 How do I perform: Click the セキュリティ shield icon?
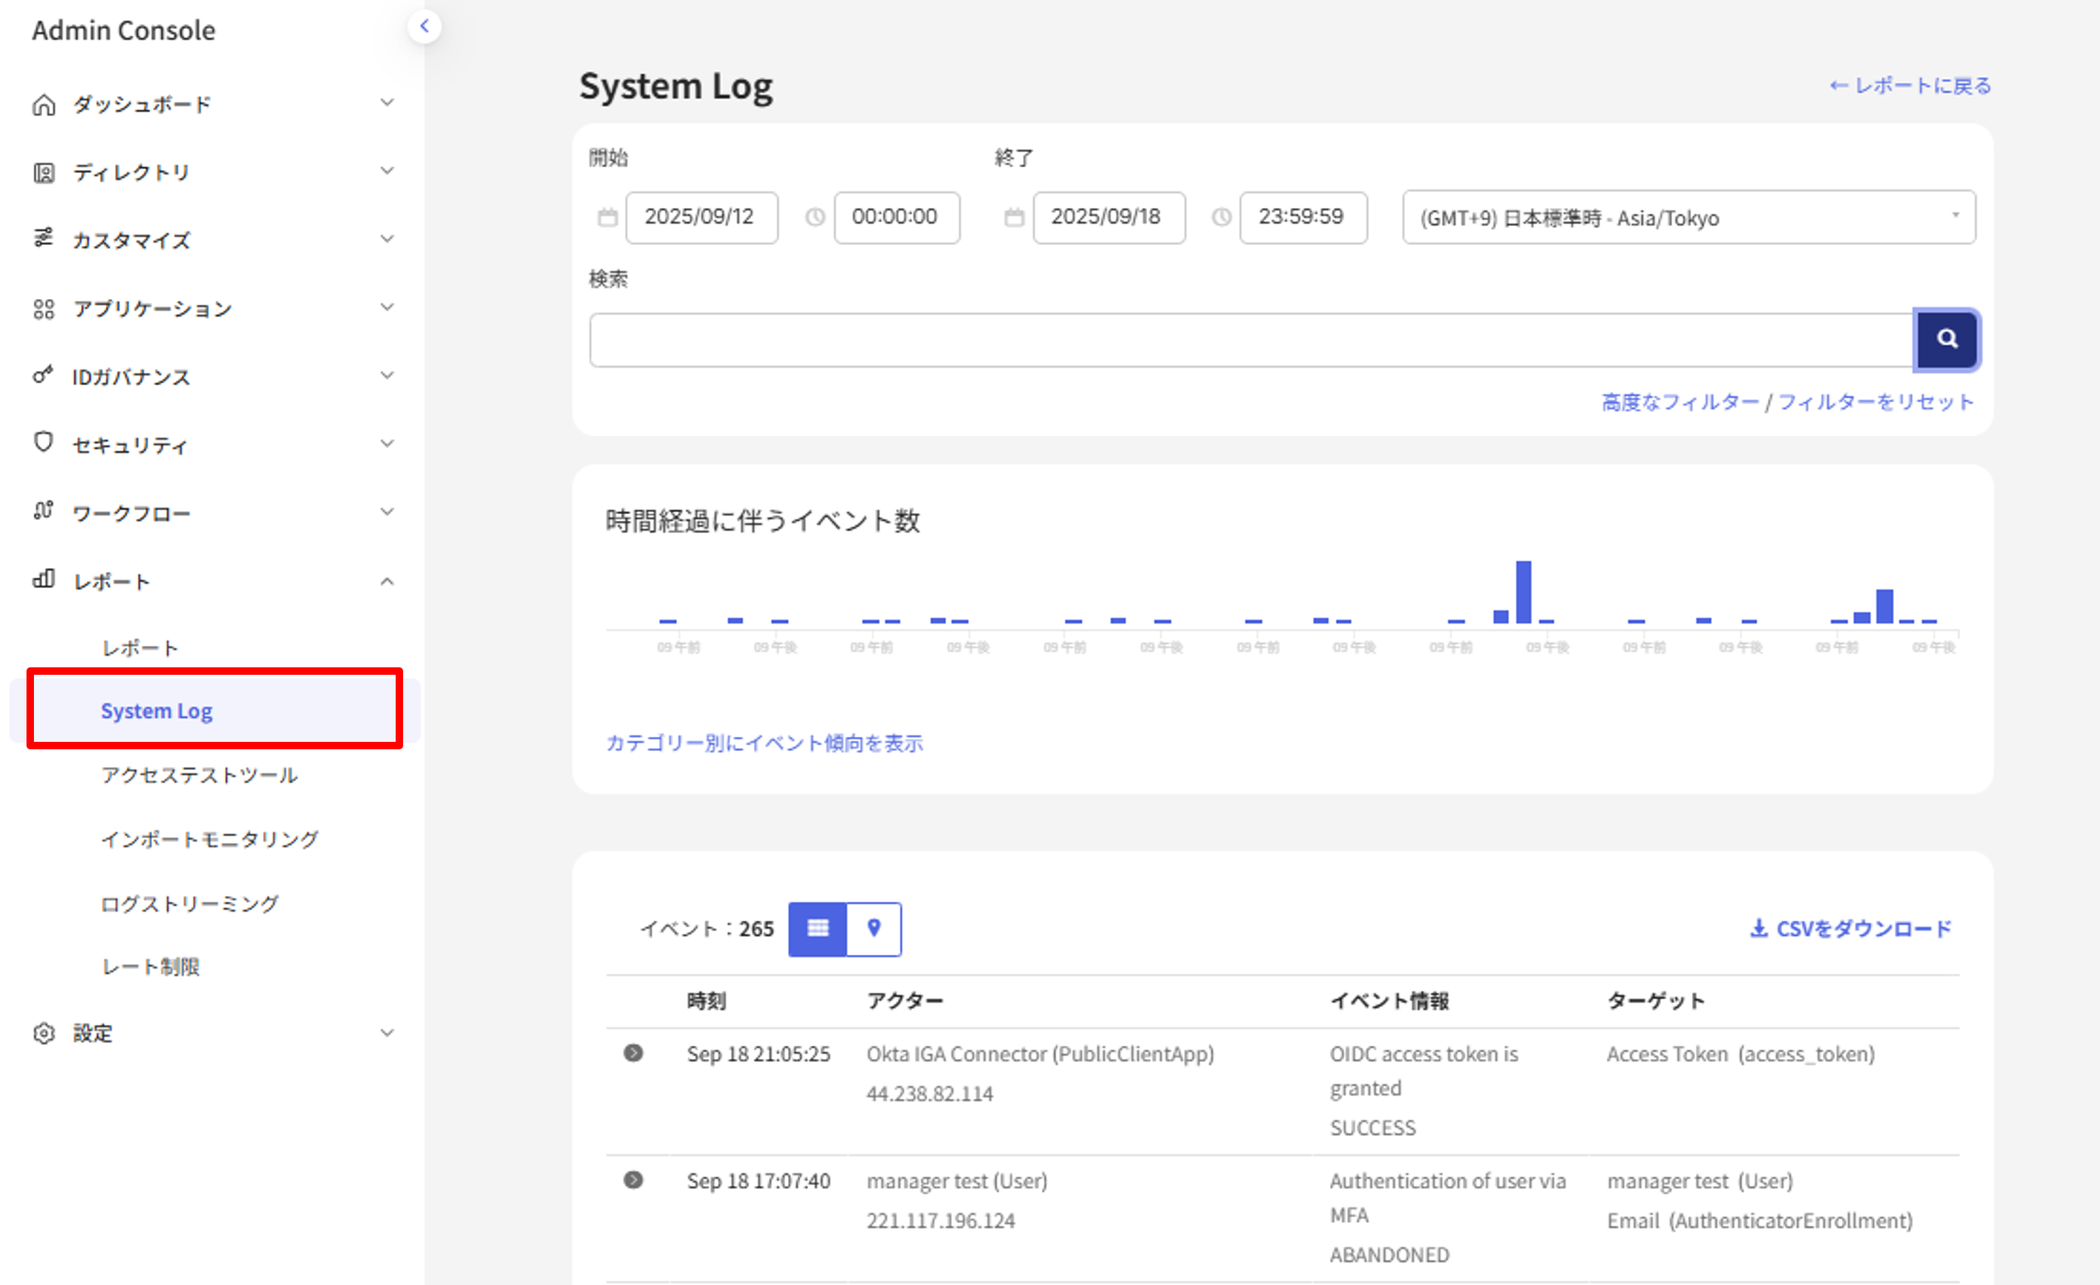43,443
